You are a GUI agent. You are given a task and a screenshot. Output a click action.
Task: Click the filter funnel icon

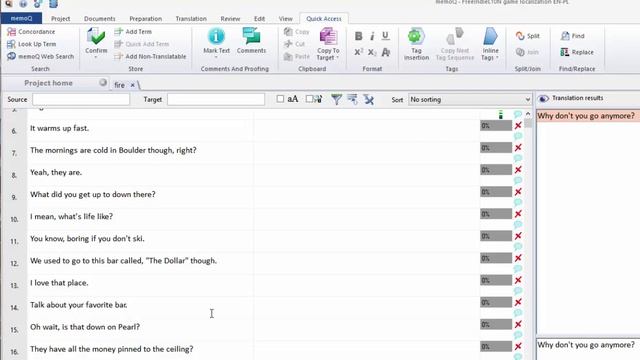(336, 99)
